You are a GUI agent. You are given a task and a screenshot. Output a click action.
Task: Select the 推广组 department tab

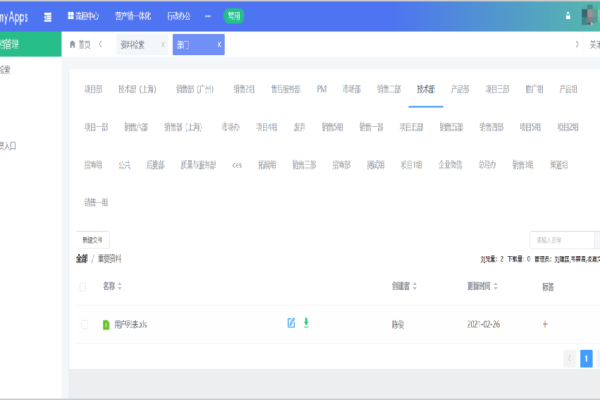point(534,89)
